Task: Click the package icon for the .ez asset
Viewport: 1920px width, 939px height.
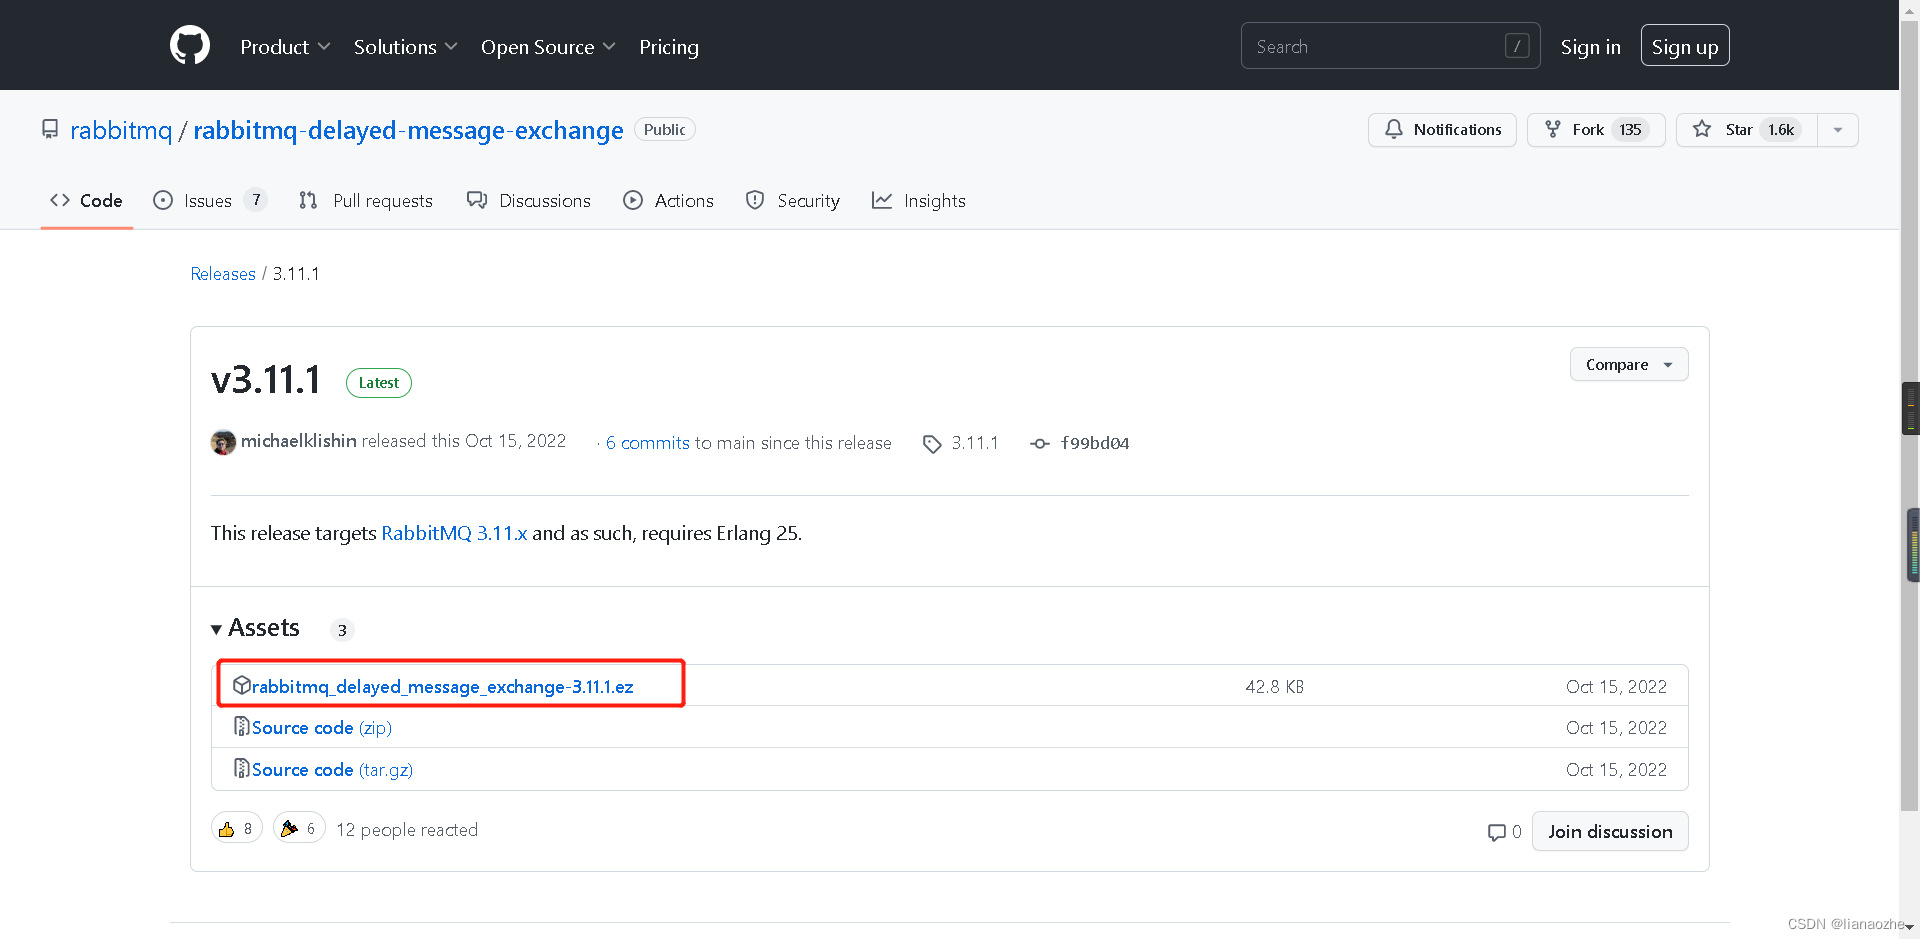Action: point(241,685)
